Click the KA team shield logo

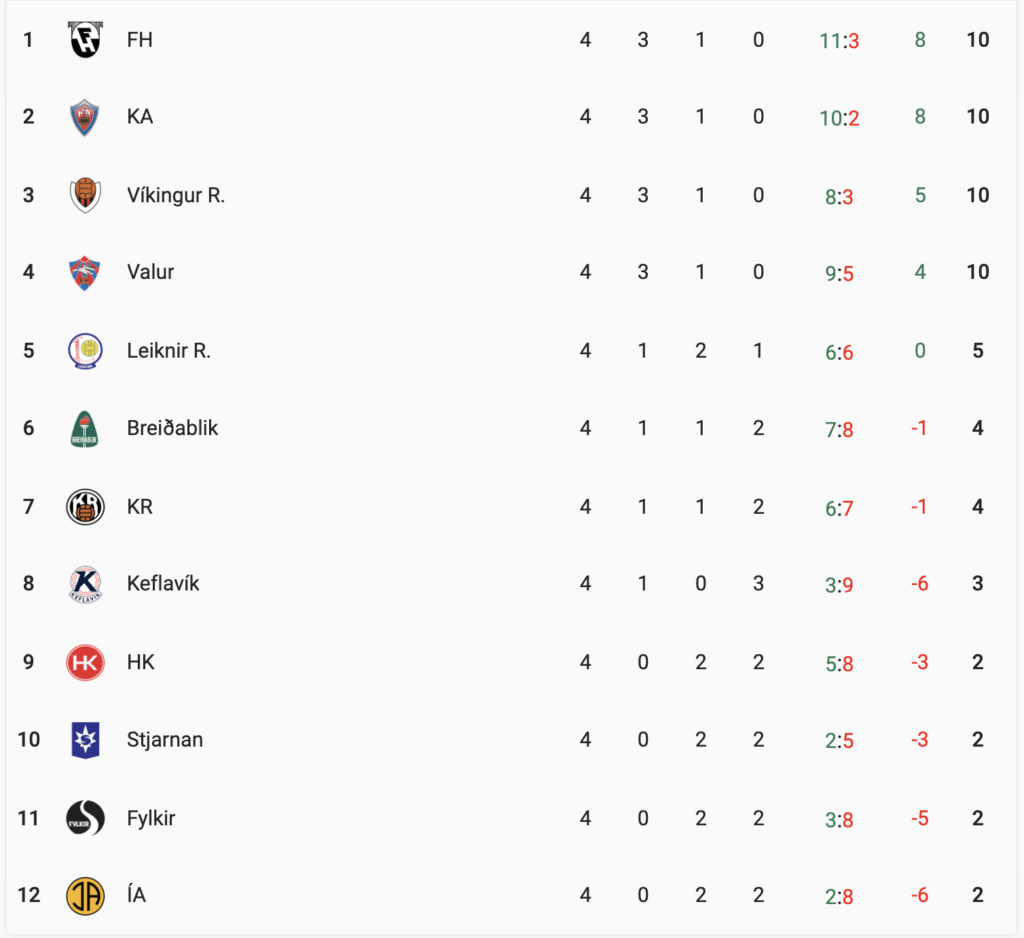click(85, 118)
